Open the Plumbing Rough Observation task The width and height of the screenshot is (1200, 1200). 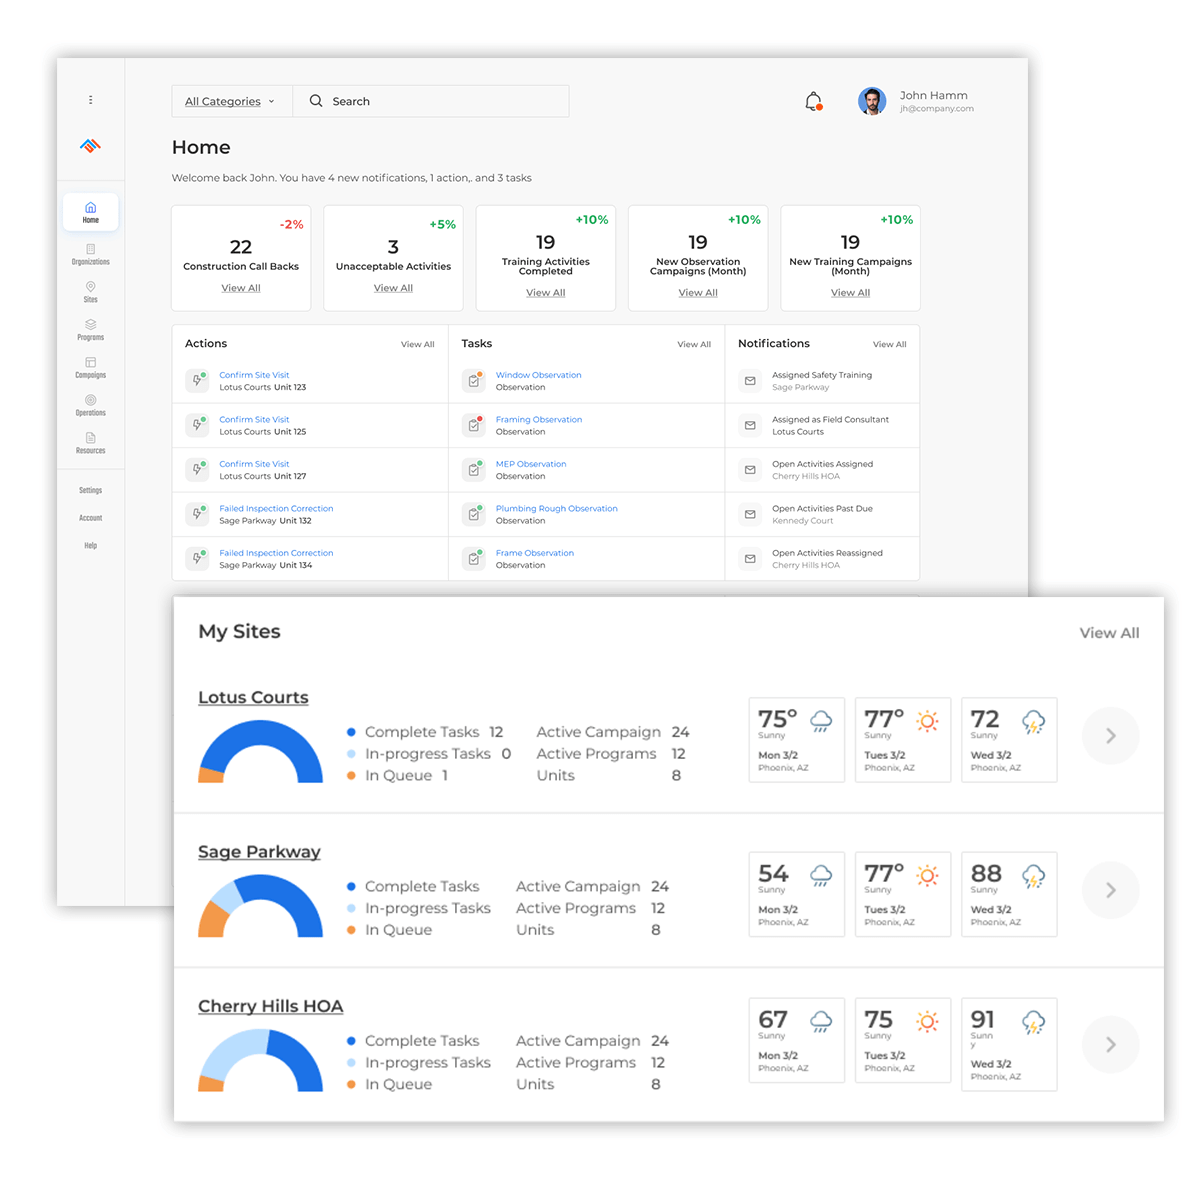click(x=557, y=509)
